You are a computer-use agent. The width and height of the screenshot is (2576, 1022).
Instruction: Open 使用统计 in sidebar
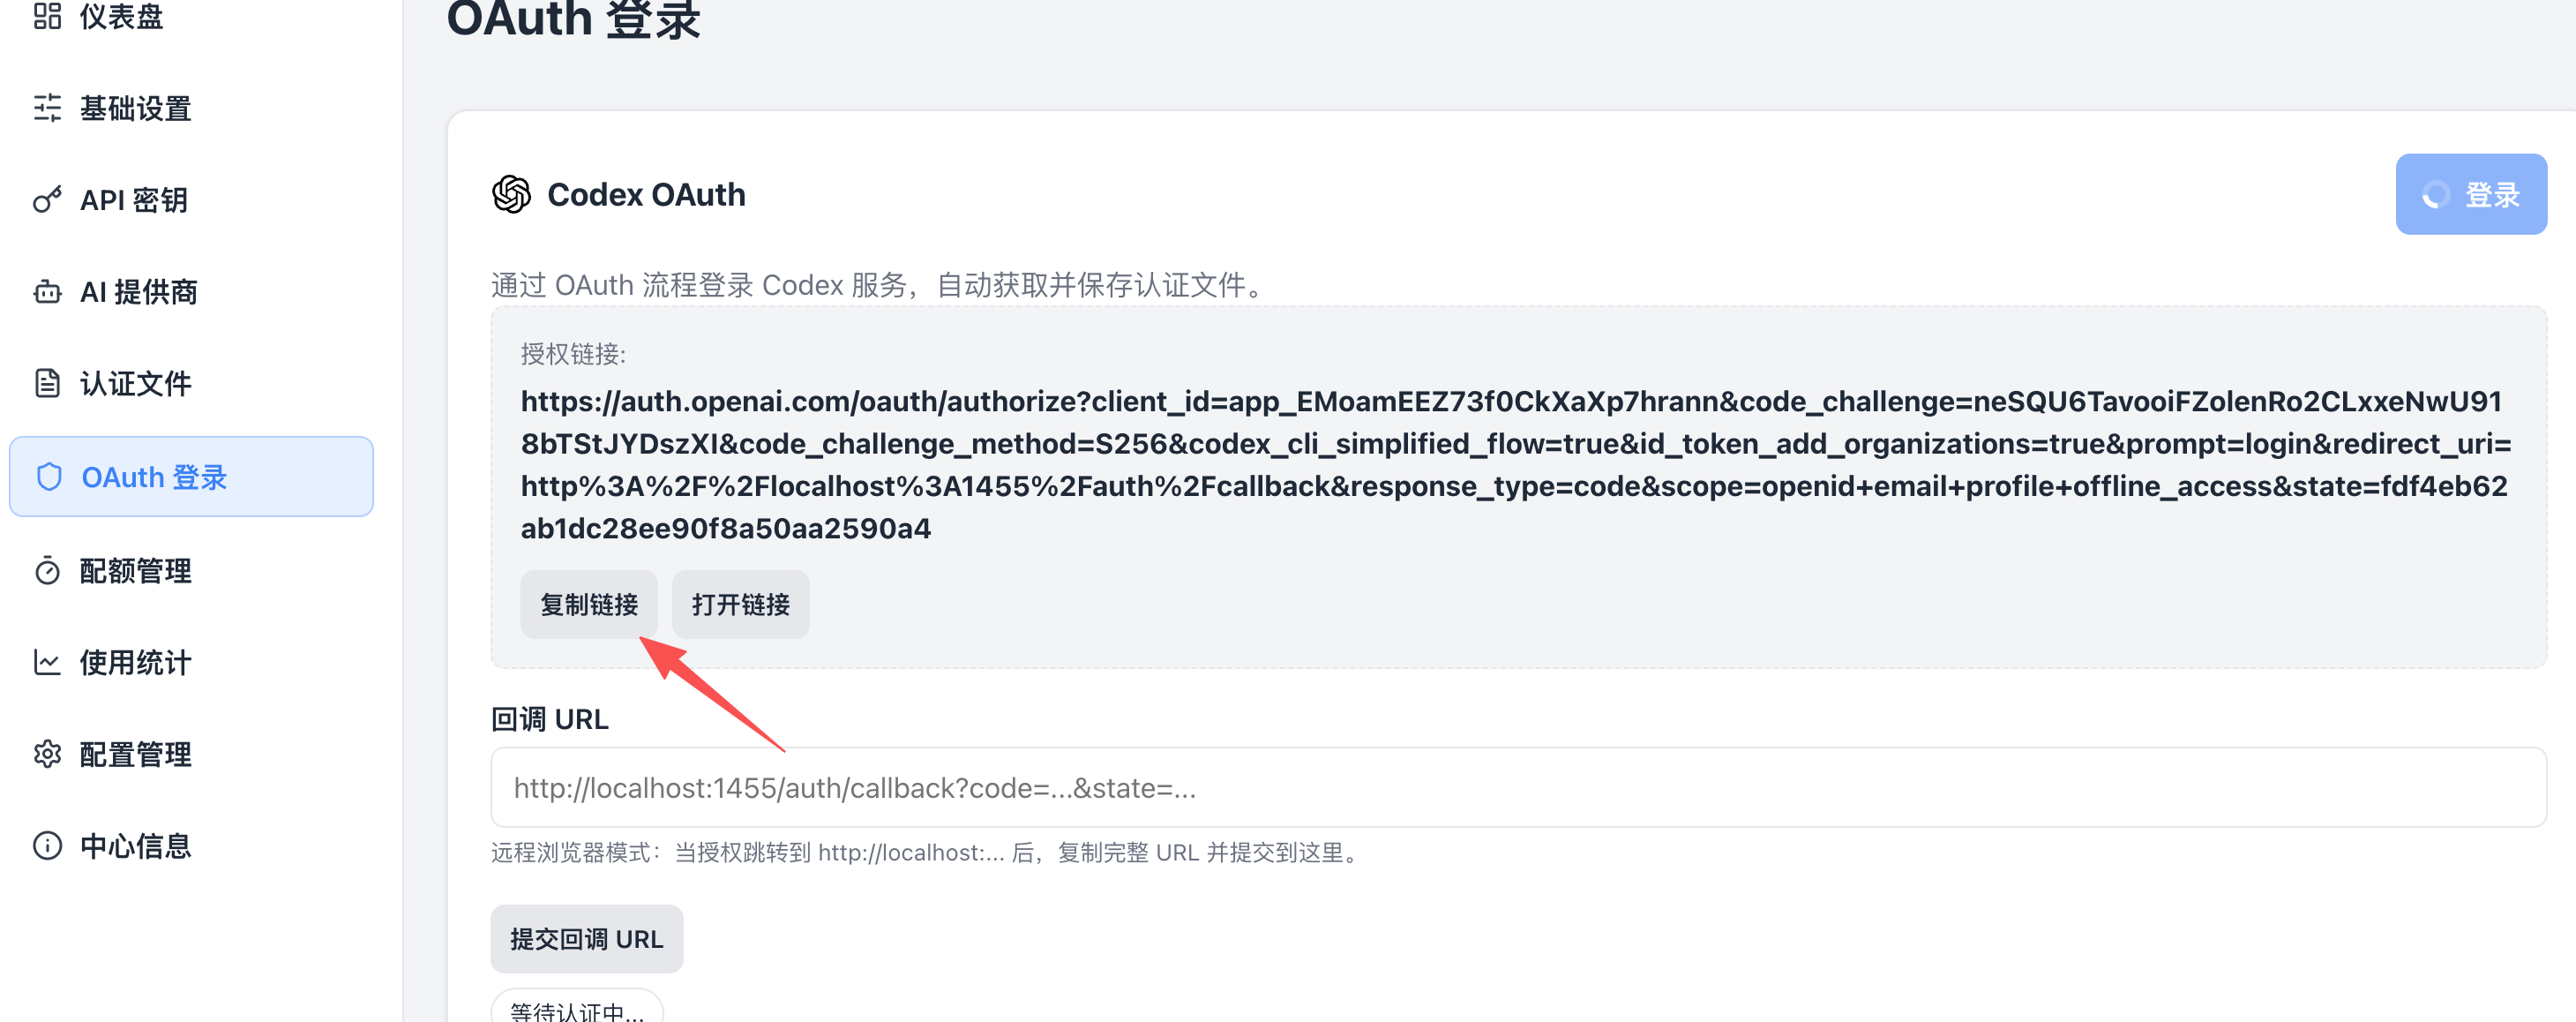[191, 662]
